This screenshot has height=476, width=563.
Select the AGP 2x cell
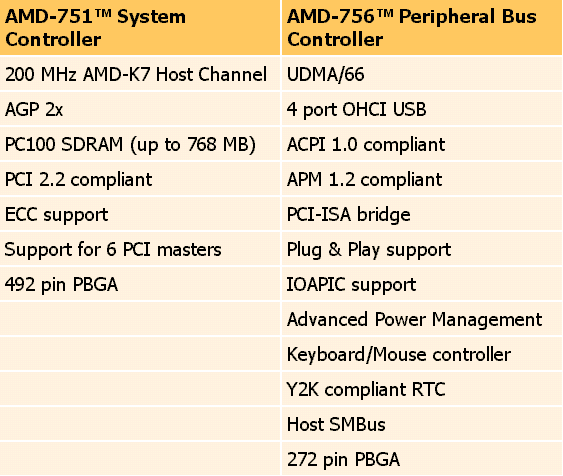click(x=140, y=109)
